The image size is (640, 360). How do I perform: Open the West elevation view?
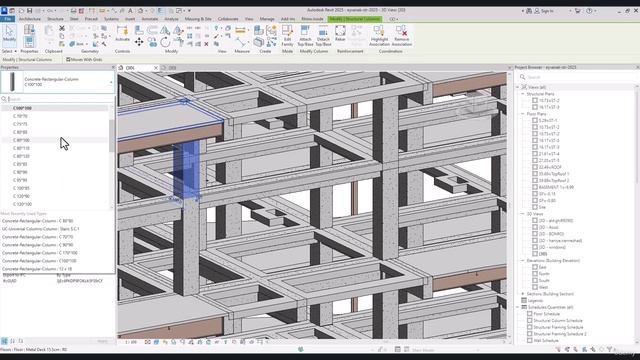point(543,287)
